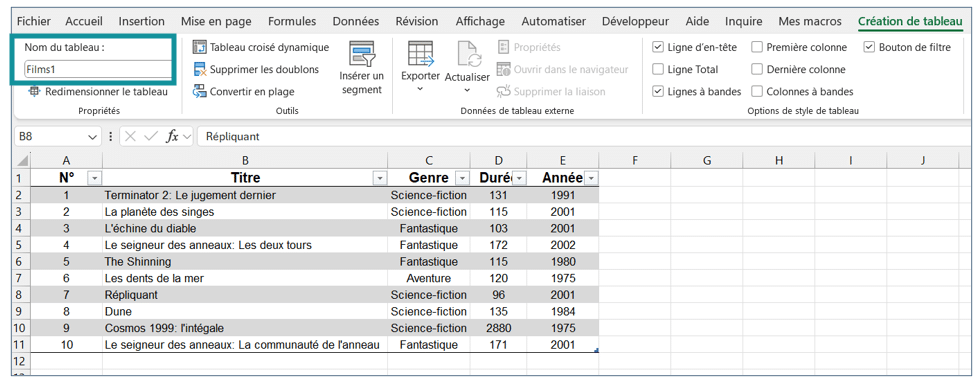Viewport: 980px width, 382px height.
Task: Select column B header
Action: pyautogui.click(x=245, y=161)
